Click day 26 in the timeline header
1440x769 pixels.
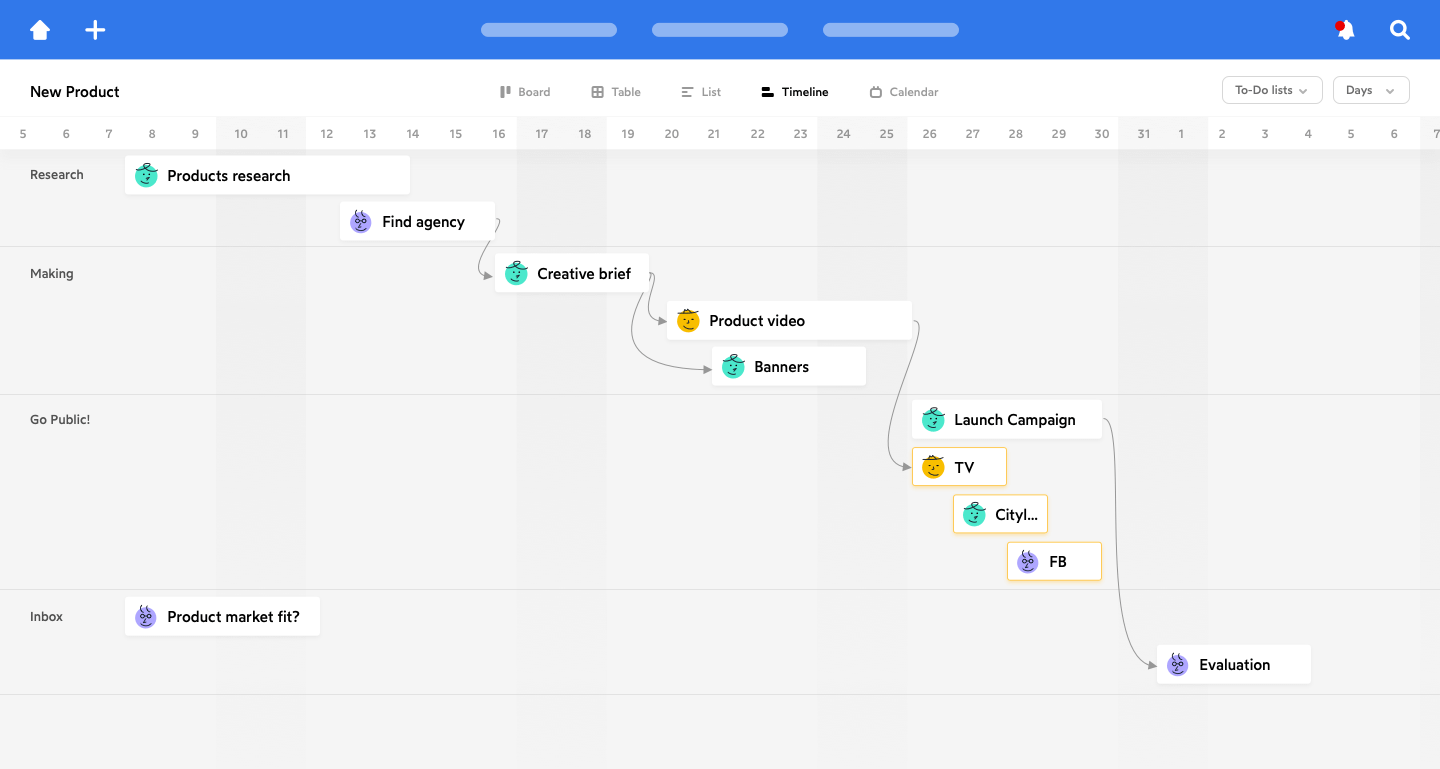(x=930, y=134)
